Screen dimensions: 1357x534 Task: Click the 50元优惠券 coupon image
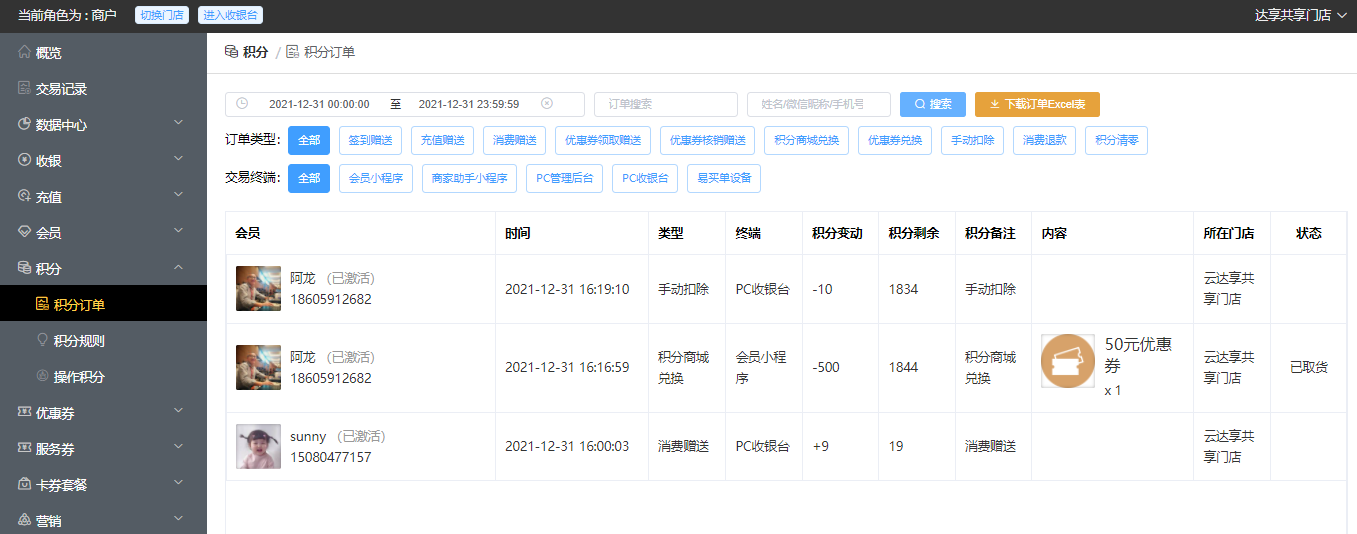coord(1068,360)
